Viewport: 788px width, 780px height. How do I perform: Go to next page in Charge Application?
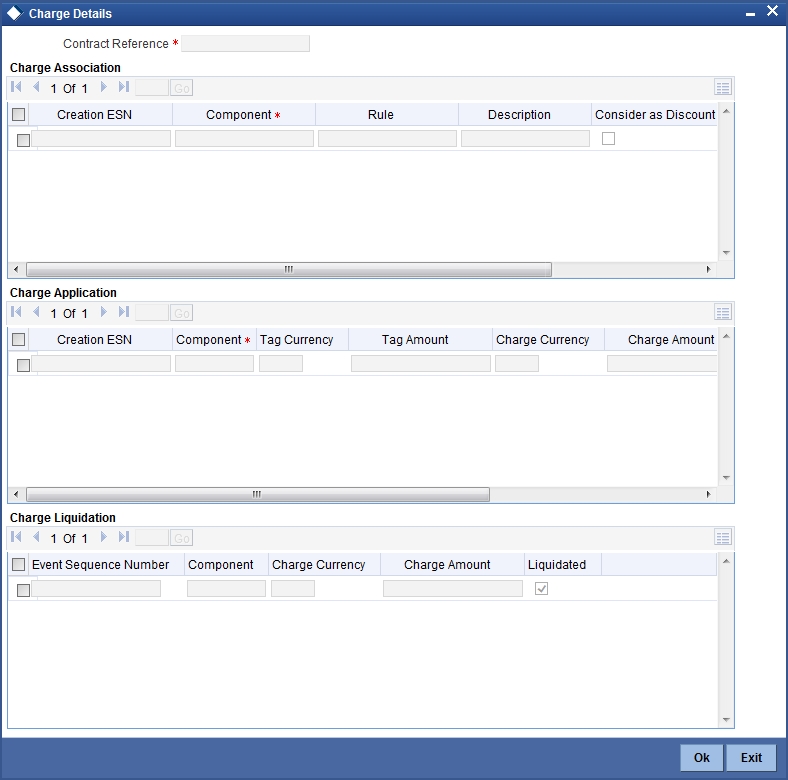click(104, 312)
